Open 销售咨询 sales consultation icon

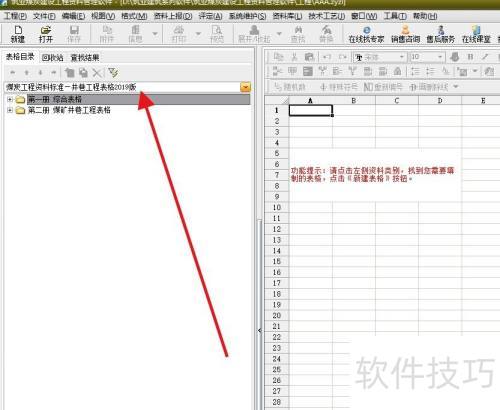pyautogui.click(x=405, y=35)
